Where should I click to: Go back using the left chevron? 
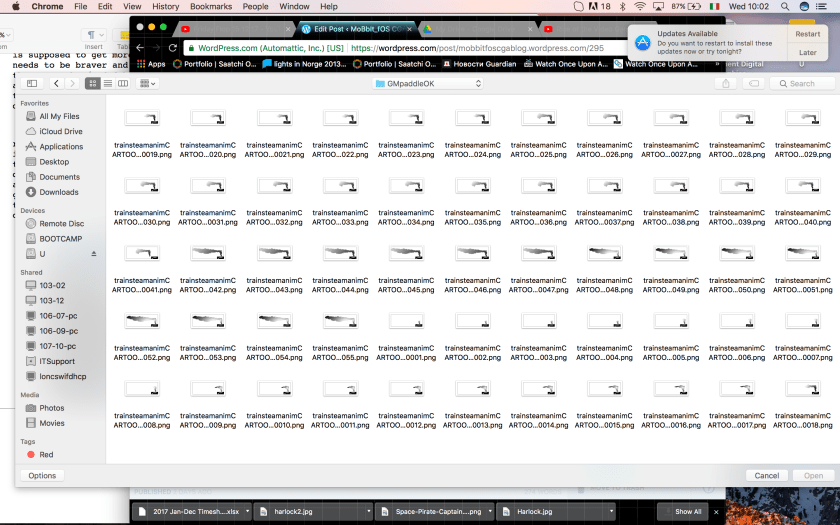[57, 83]
